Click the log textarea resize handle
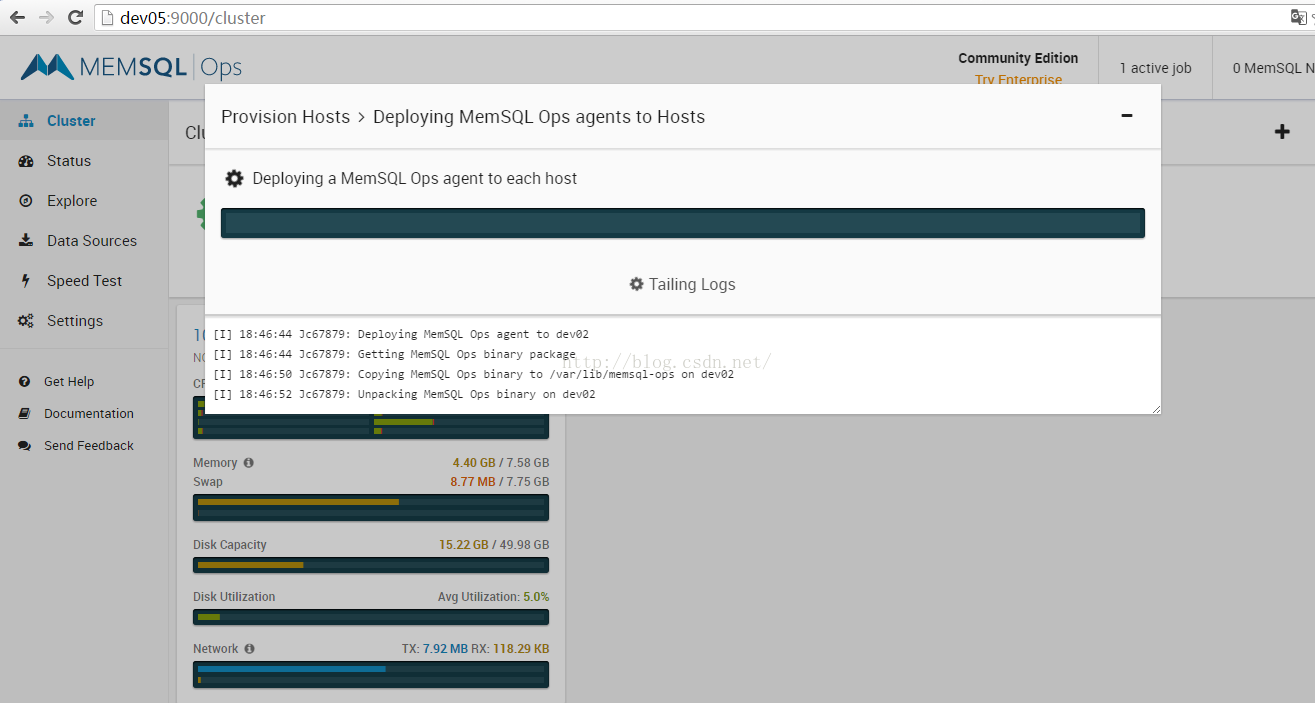The height and width of the screenshot is (703, 1315). (1155, 408)
